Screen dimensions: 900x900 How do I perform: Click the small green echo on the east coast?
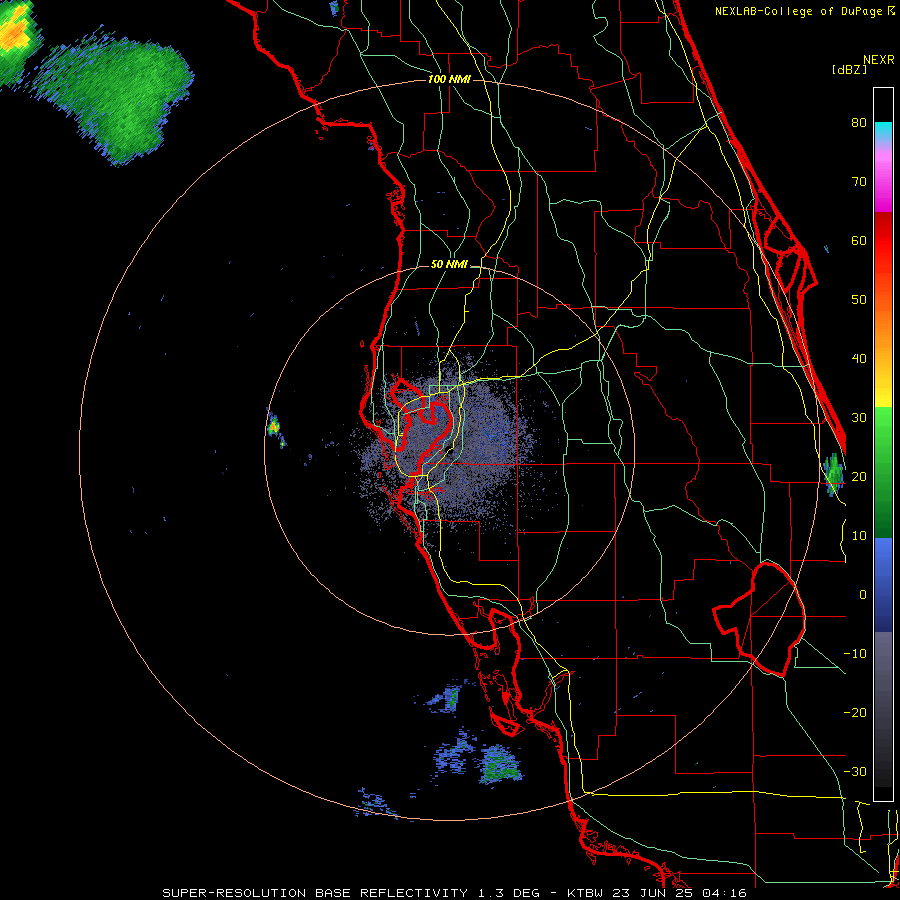pos(833,474)
